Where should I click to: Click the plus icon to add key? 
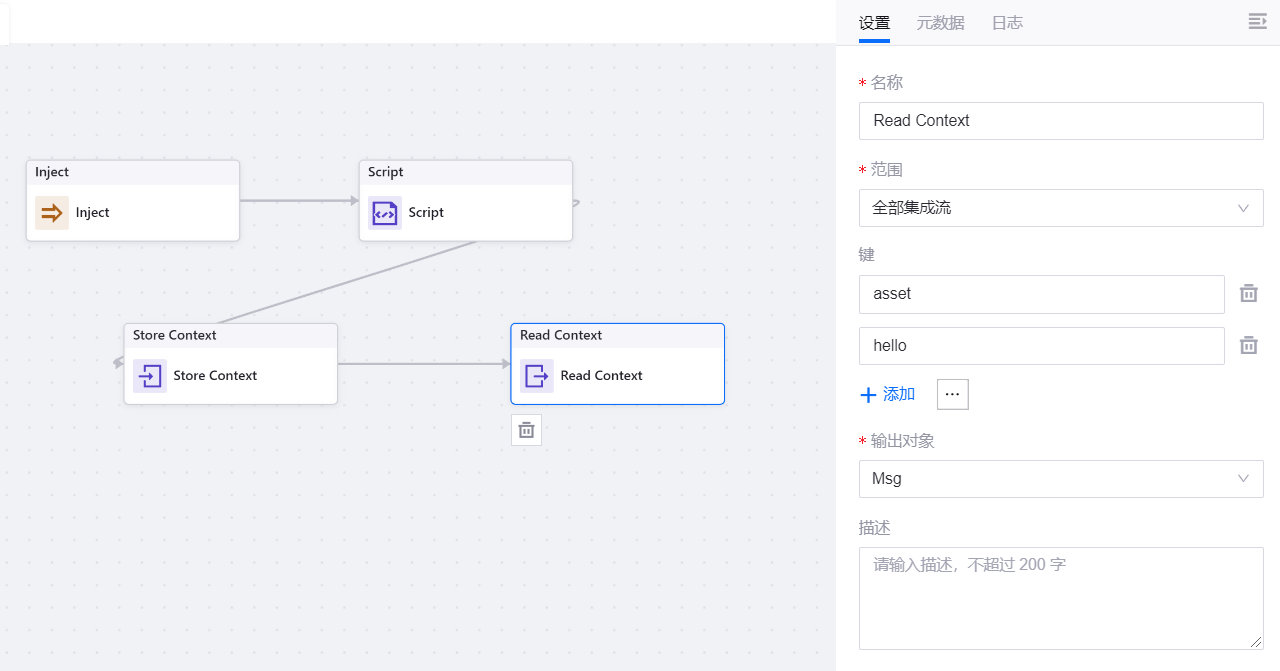pyautogui.click(x=868, y=395)
